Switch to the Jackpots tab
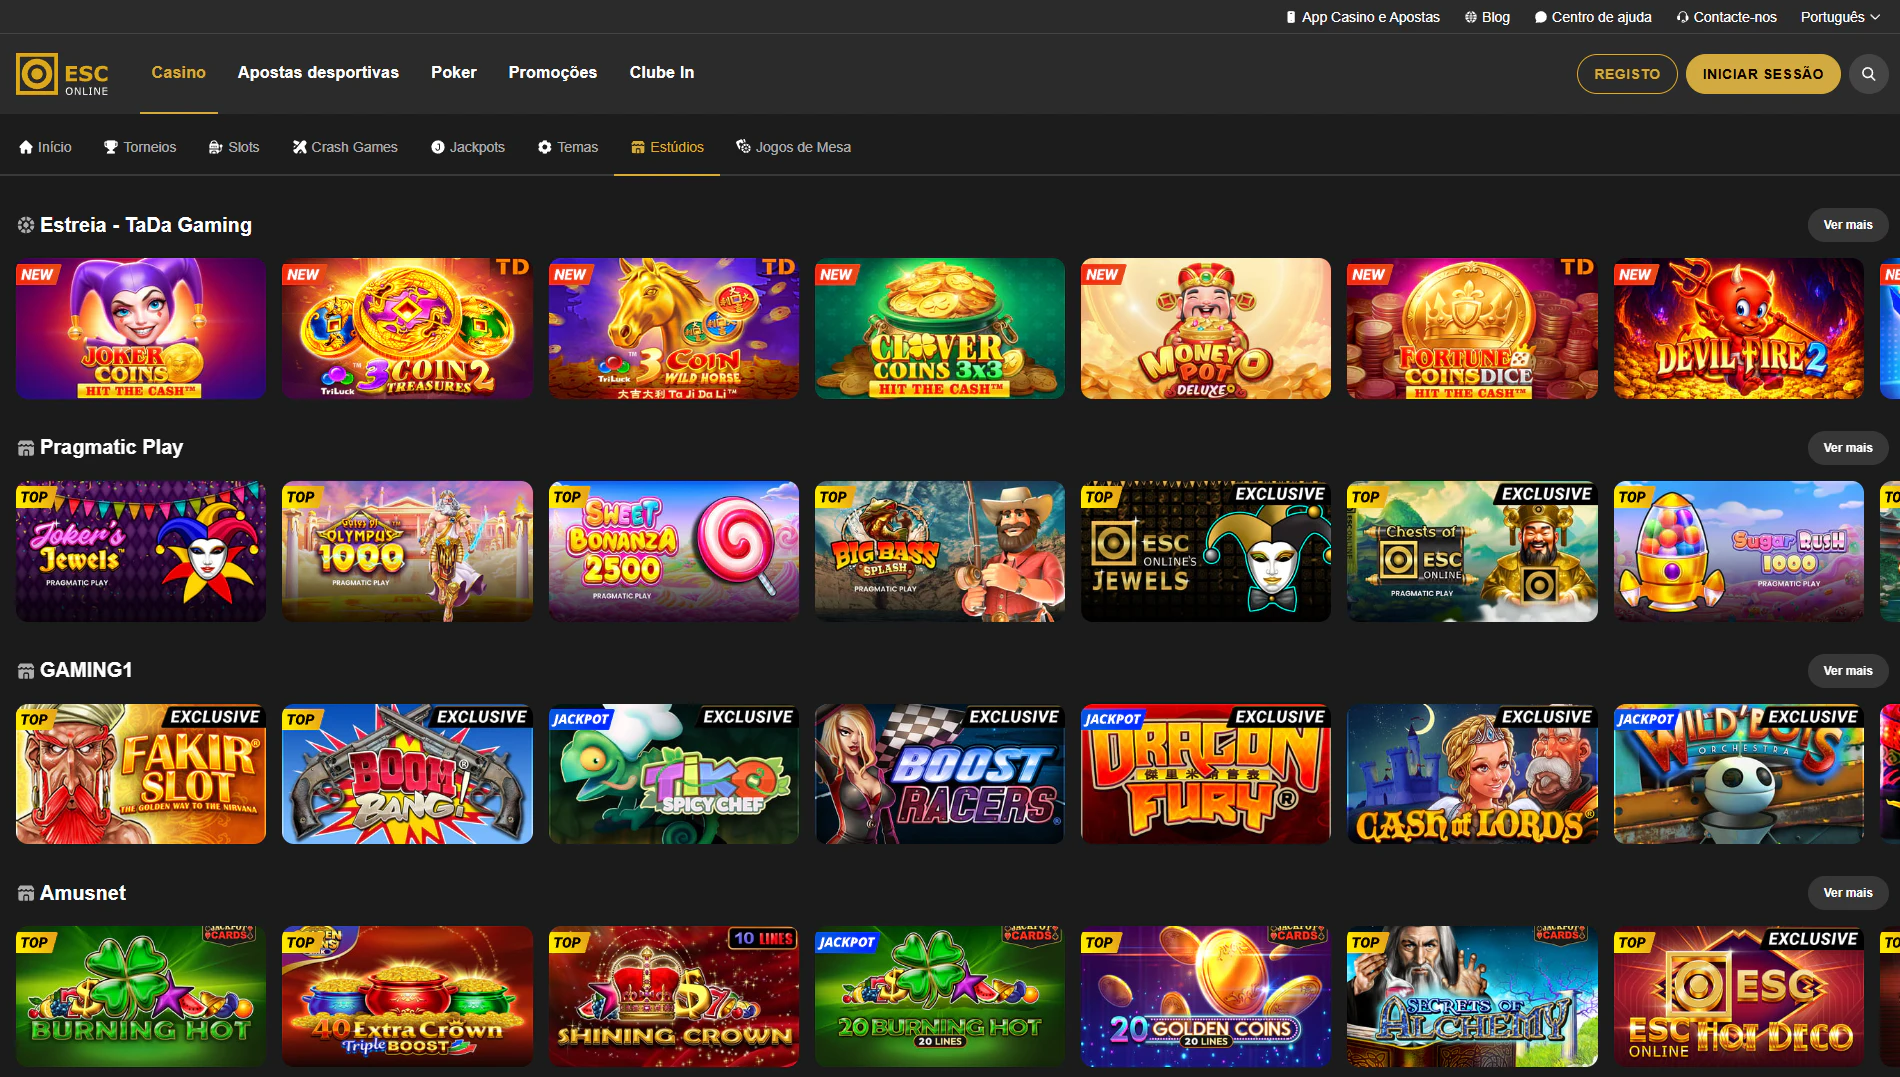Image resolution: width=1900 pixels, height=1077 pixels. pos(468,147)
